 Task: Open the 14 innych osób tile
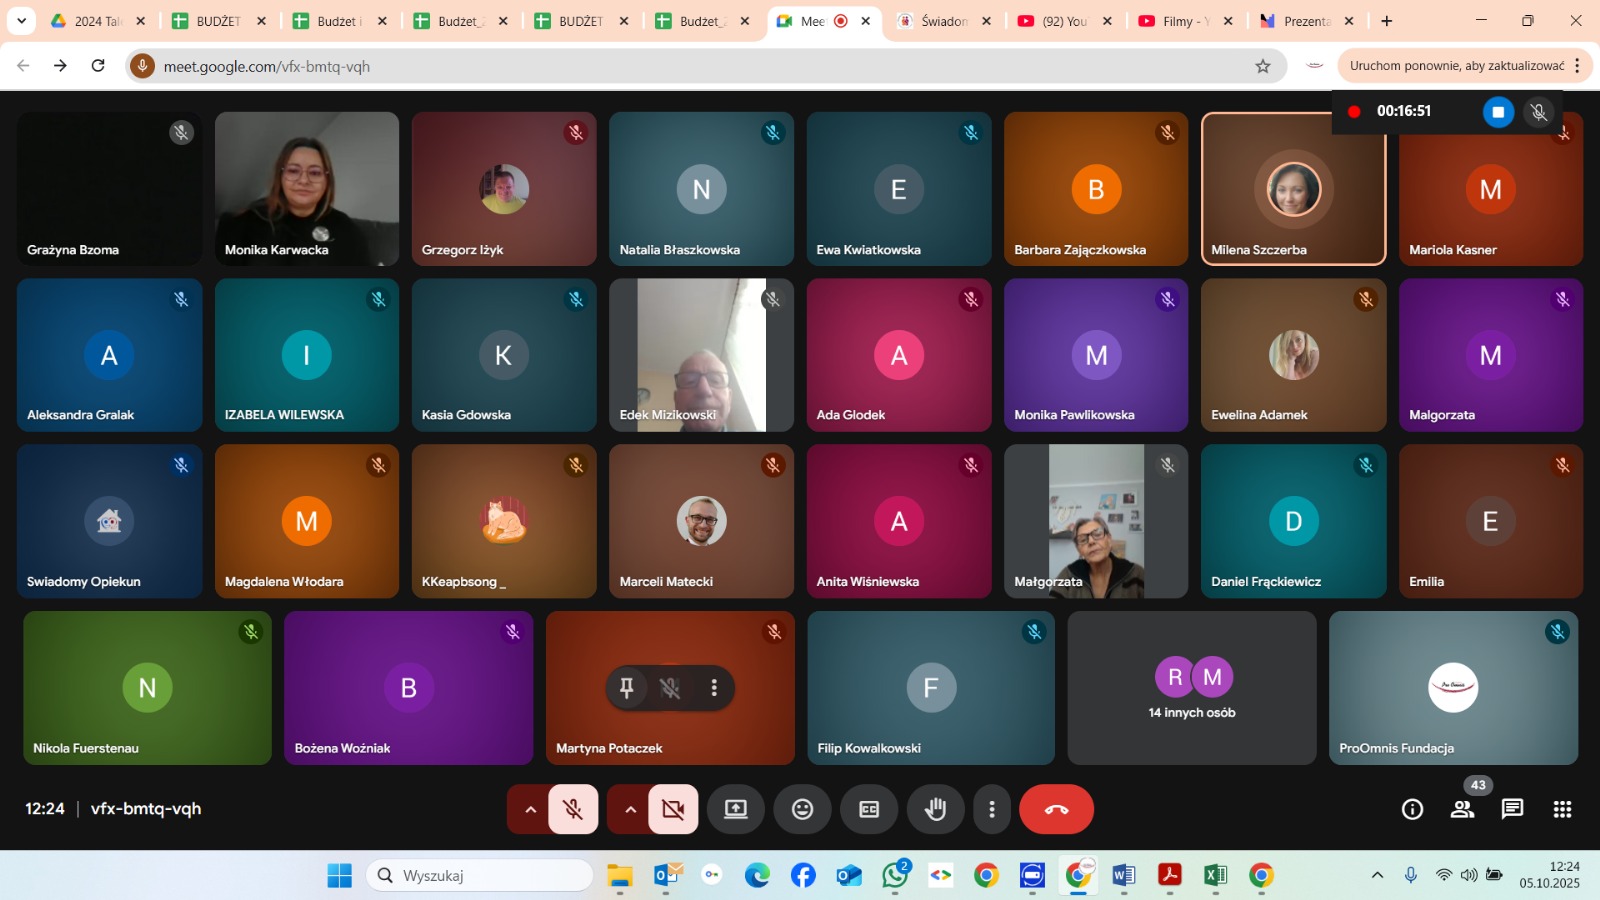[x=1191, y=688]
